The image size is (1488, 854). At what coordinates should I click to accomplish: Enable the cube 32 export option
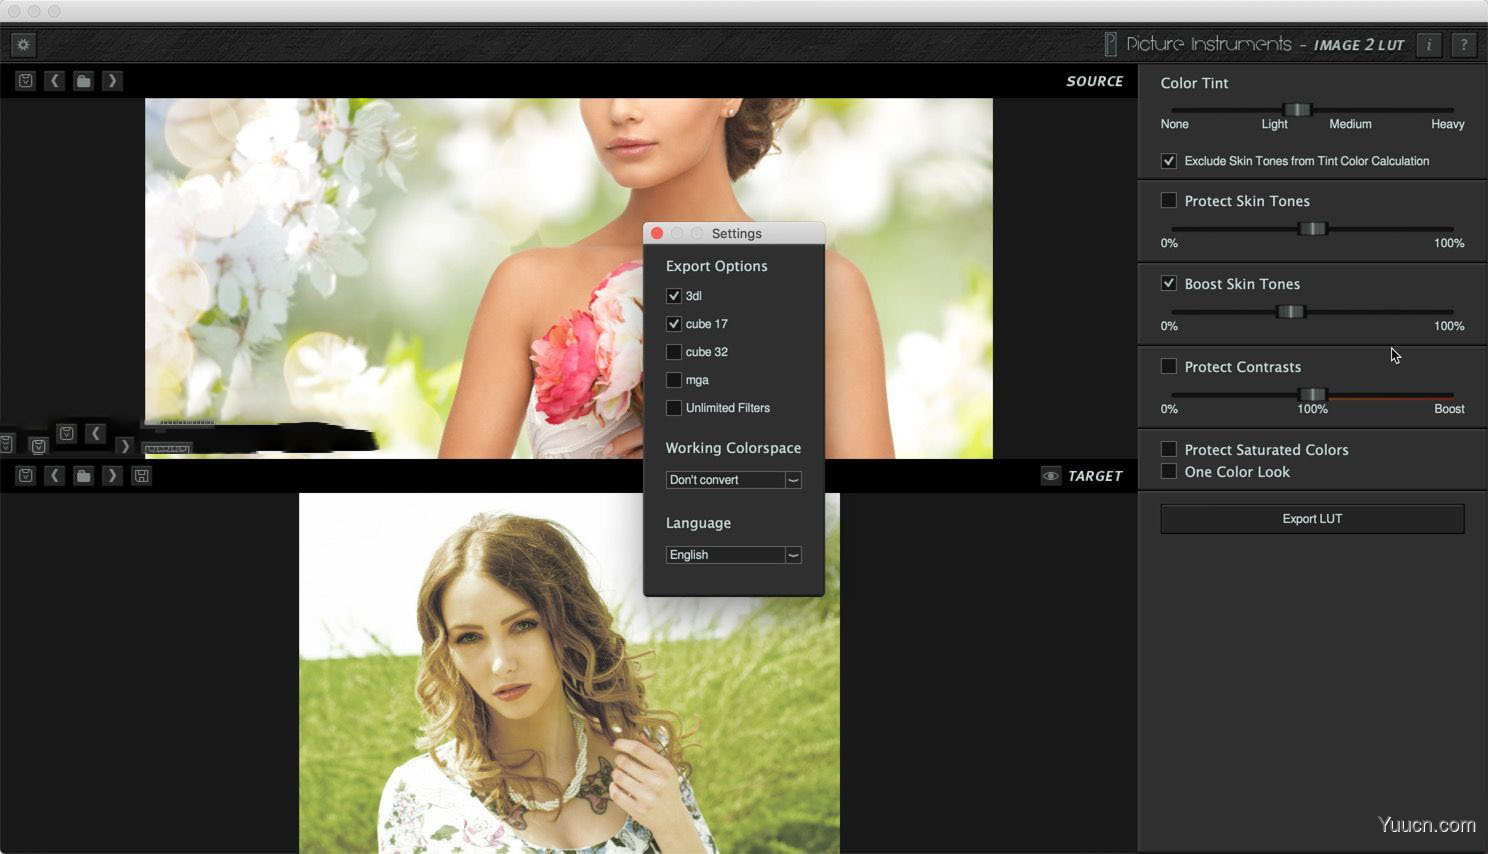point(674,352)
